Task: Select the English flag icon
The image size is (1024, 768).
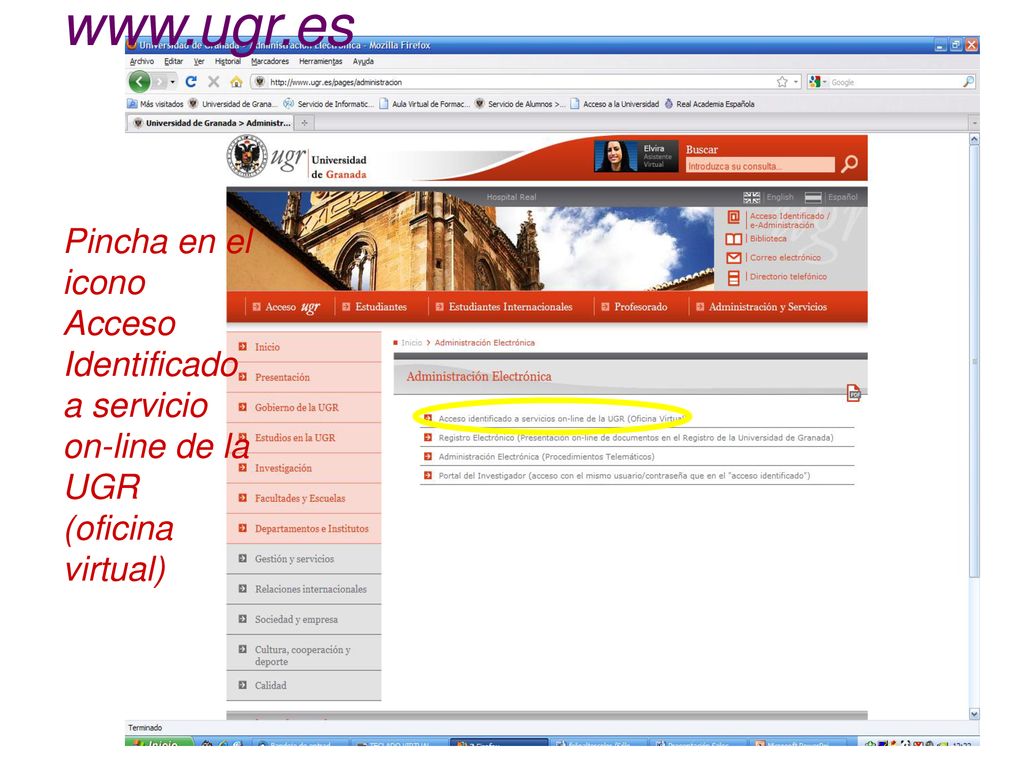Action: 752,197
